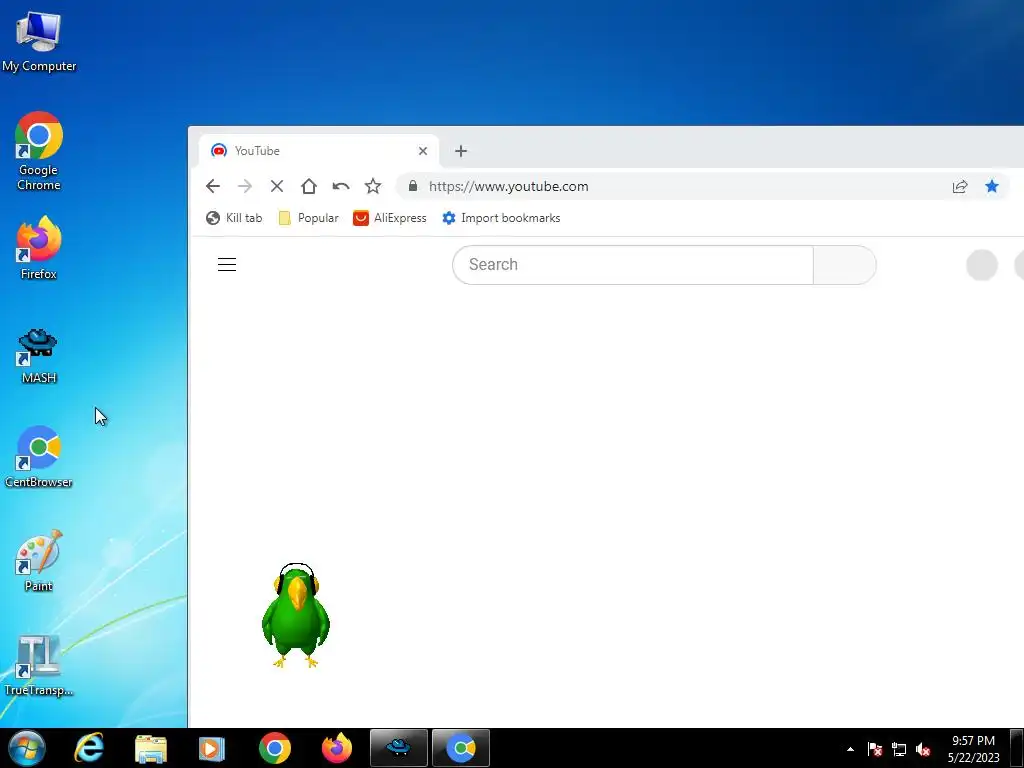The width and height of the screenshot is (1024, 768).
Task: Go back to previous page
Action: [213, 186]
